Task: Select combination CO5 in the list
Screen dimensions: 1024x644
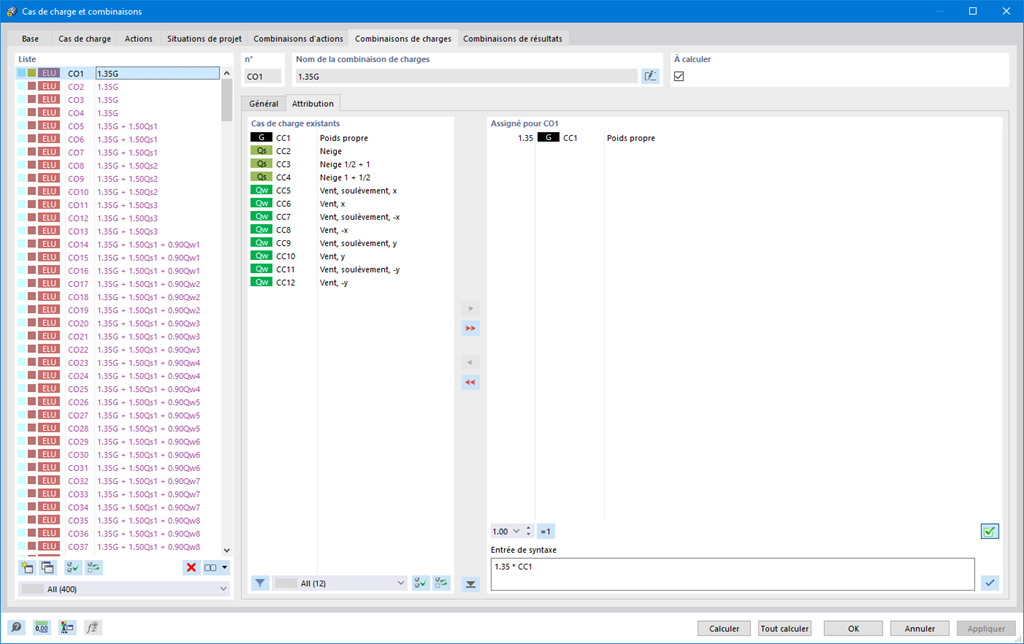Action: click(119, 126)
